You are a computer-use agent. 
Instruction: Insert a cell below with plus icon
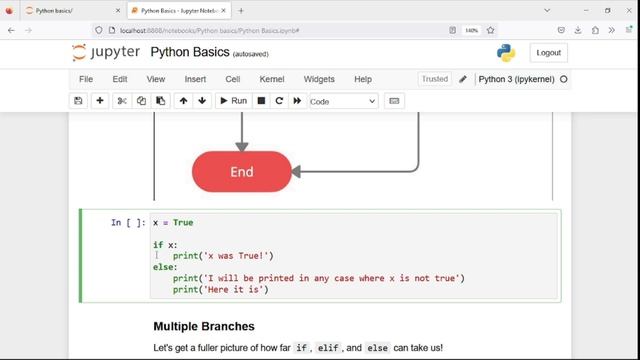pos(100,101)
